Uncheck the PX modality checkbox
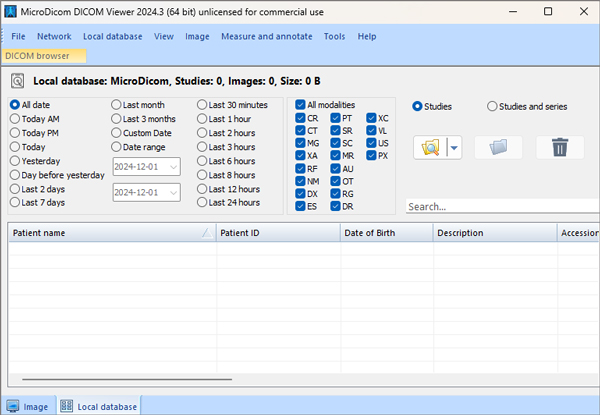Screen dimensions: 600x415 coord(371,156)
